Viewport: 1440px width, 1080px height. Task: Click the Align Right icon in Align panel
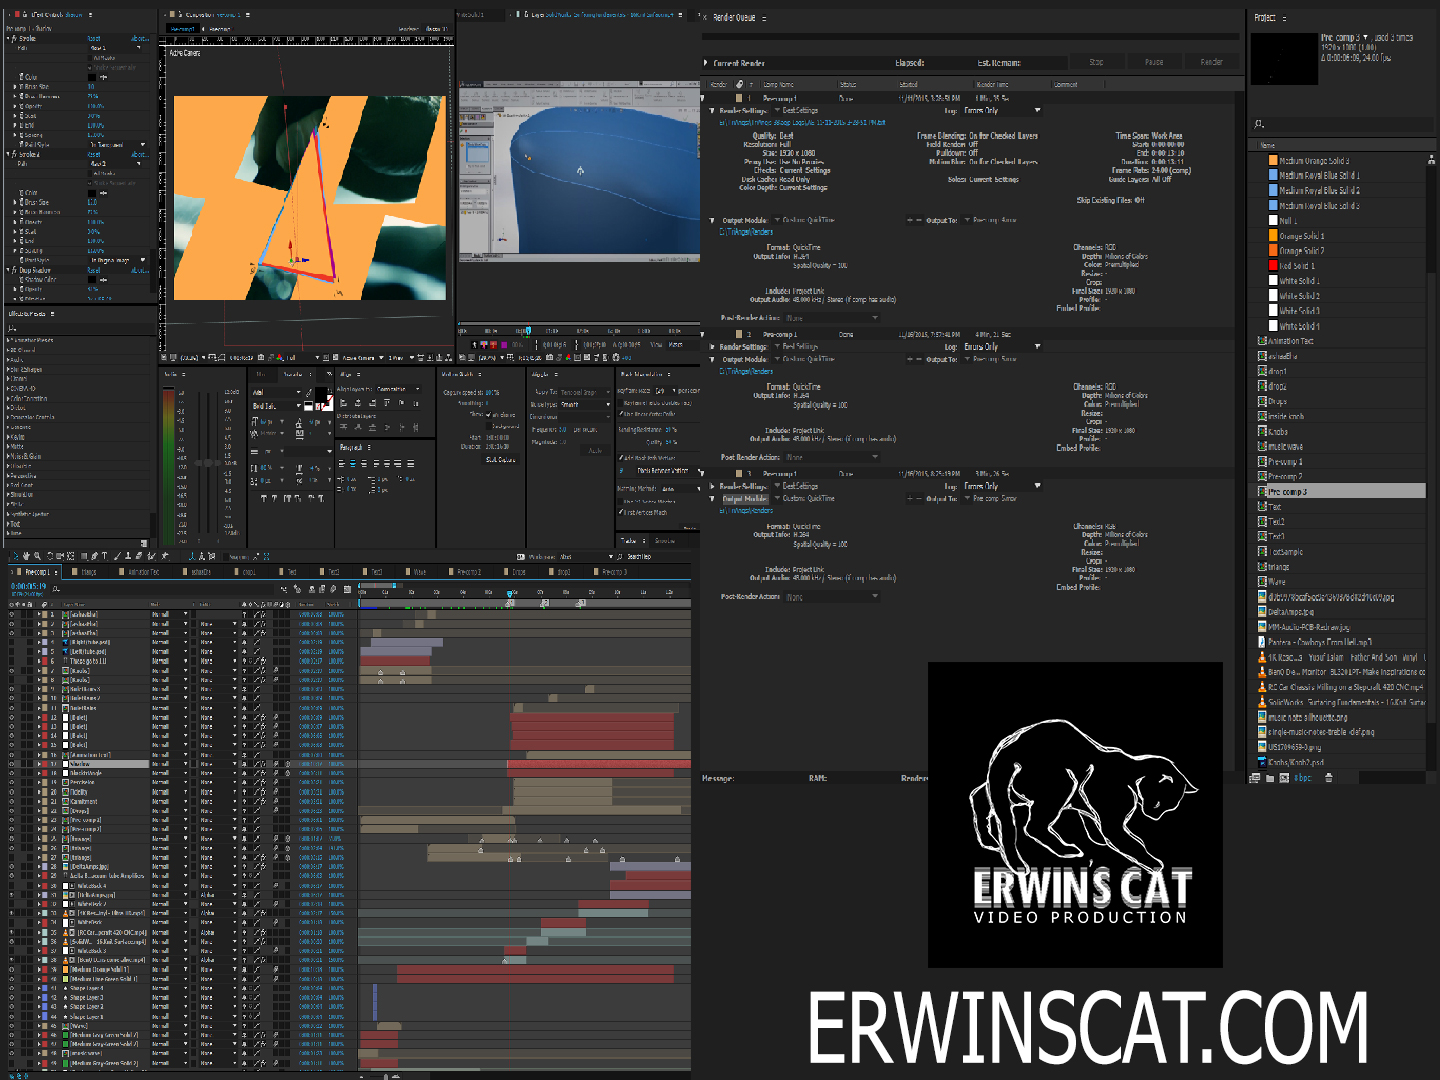pyautogui.click(x=373, y=403)
